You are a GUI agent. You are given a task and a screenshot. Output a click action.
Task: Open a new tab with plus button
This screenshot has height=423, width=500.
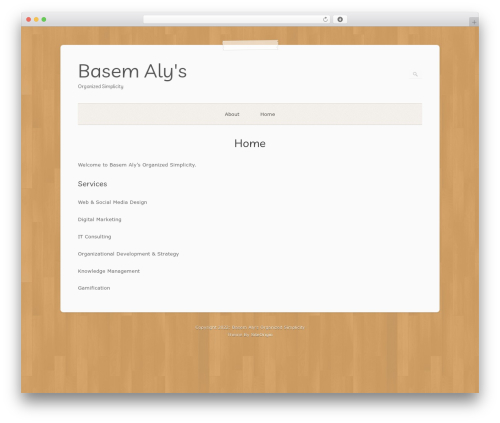(474, 22)
